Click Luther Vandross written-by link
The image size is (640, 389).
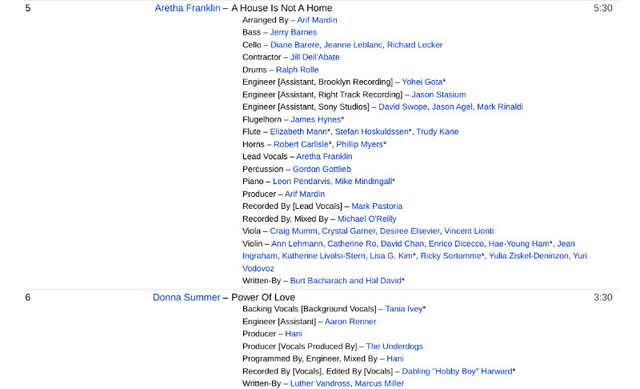(x=320, y=384)
